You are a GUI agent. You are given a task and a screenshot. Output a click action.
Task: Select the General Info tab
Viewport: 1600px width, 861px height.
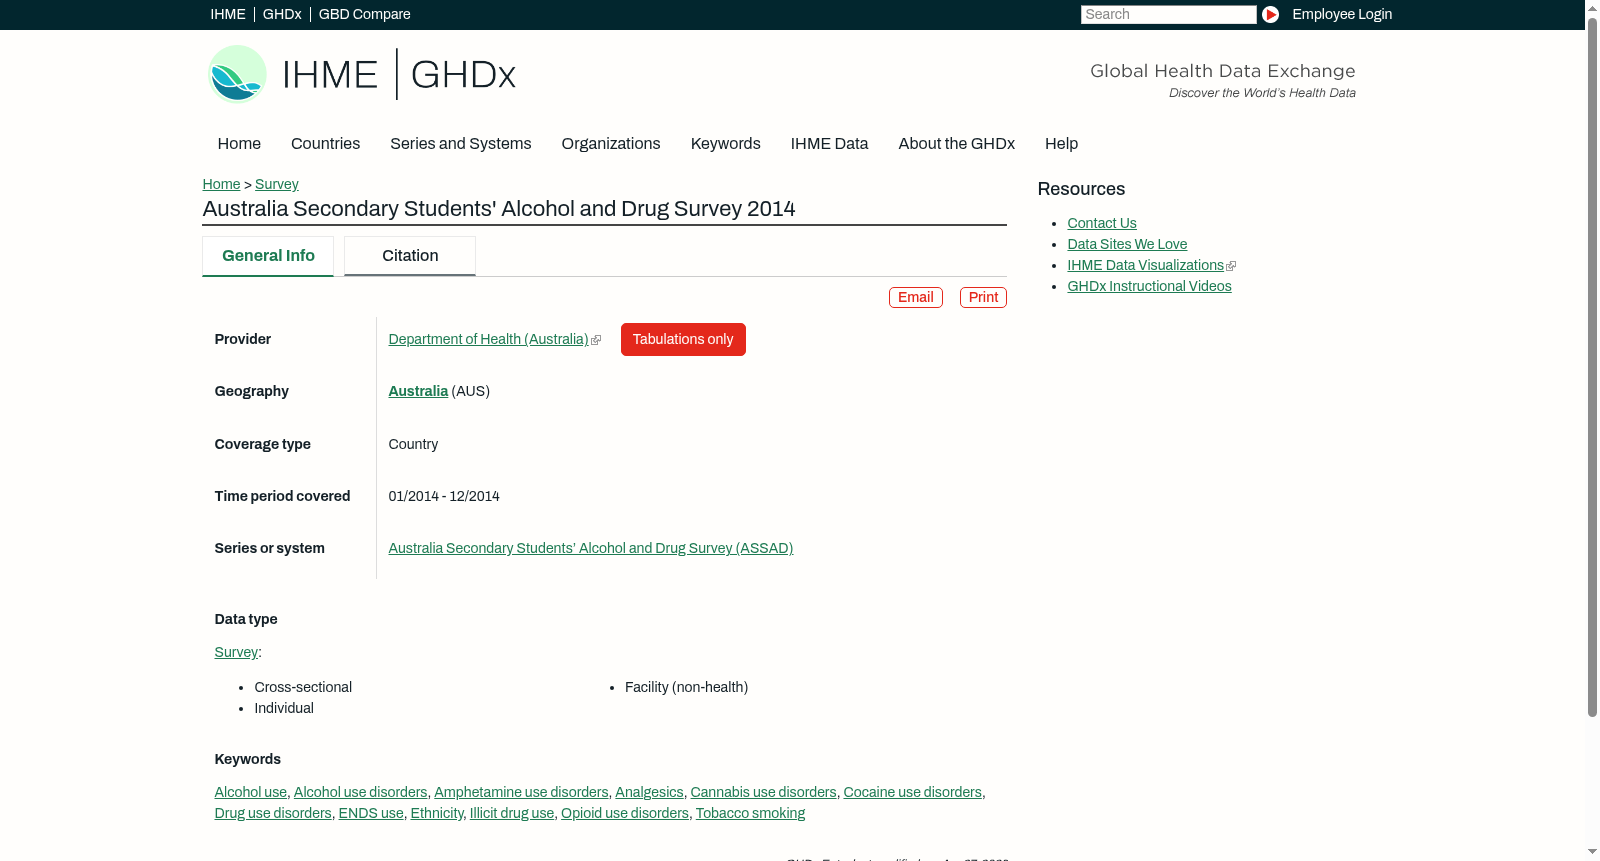268,256
